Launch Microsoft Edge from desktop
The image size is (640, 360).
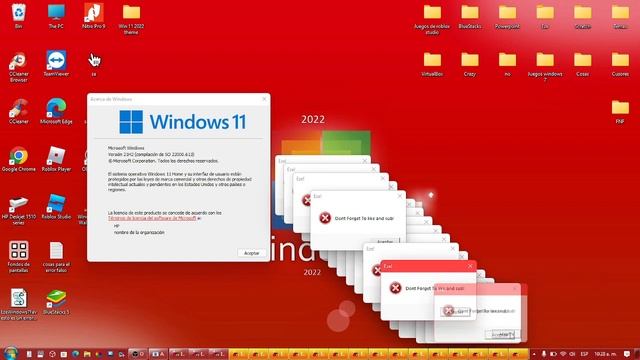(56, 111)
